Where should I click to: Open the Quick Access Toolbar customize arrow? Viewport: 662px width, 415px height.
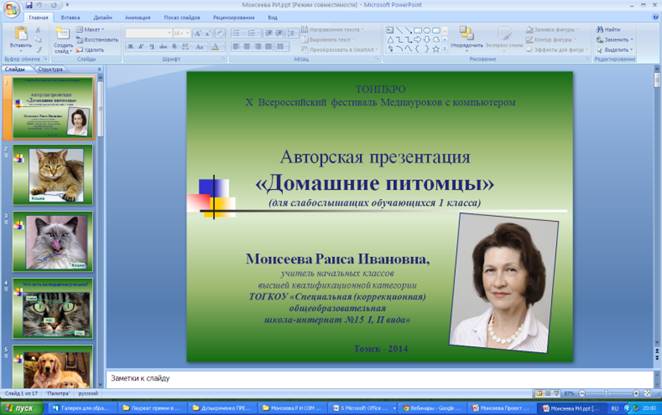(x=67, y=5)
